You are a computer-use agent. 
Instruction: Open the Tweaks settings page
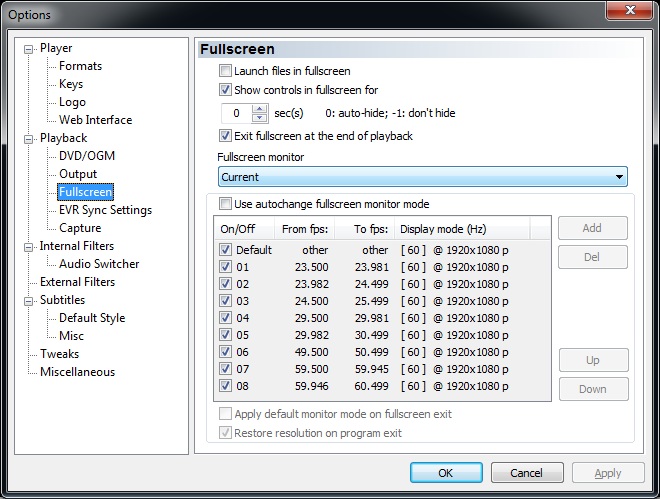point(59,354)
